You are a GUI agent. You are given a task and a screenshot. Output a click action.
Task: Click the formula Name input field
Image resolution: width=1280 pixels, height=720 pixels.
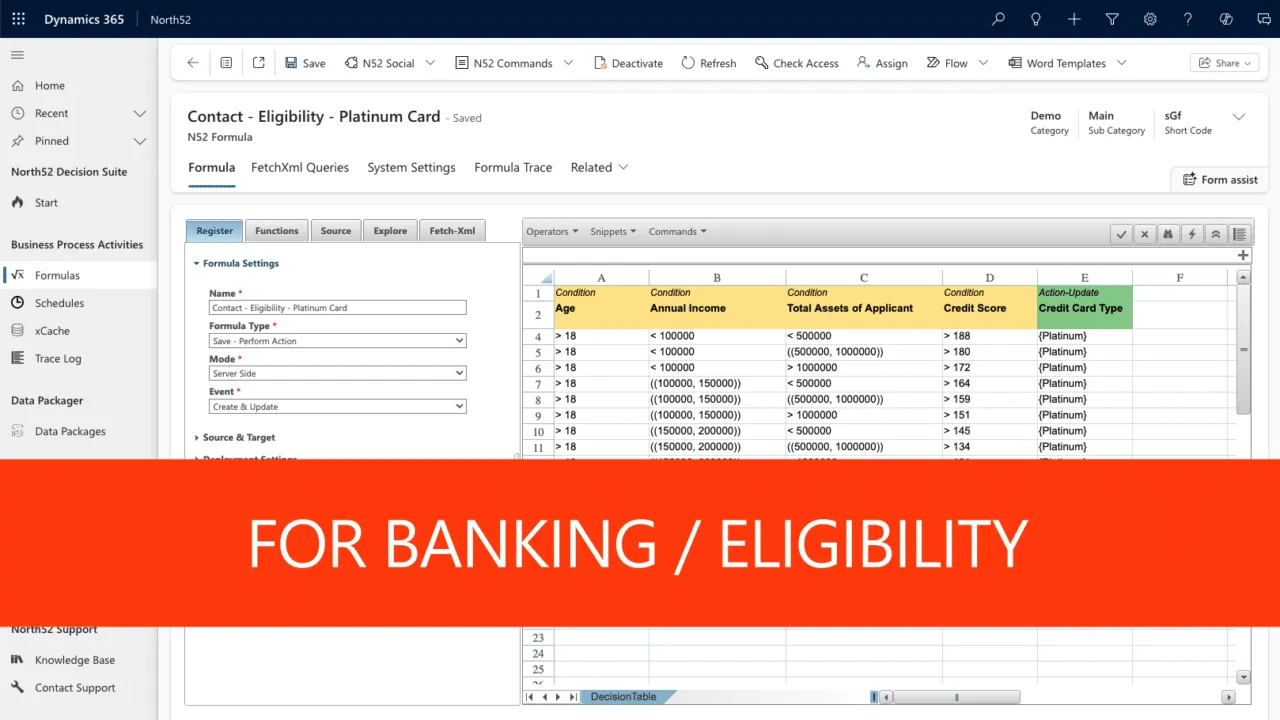coord(338,308)
